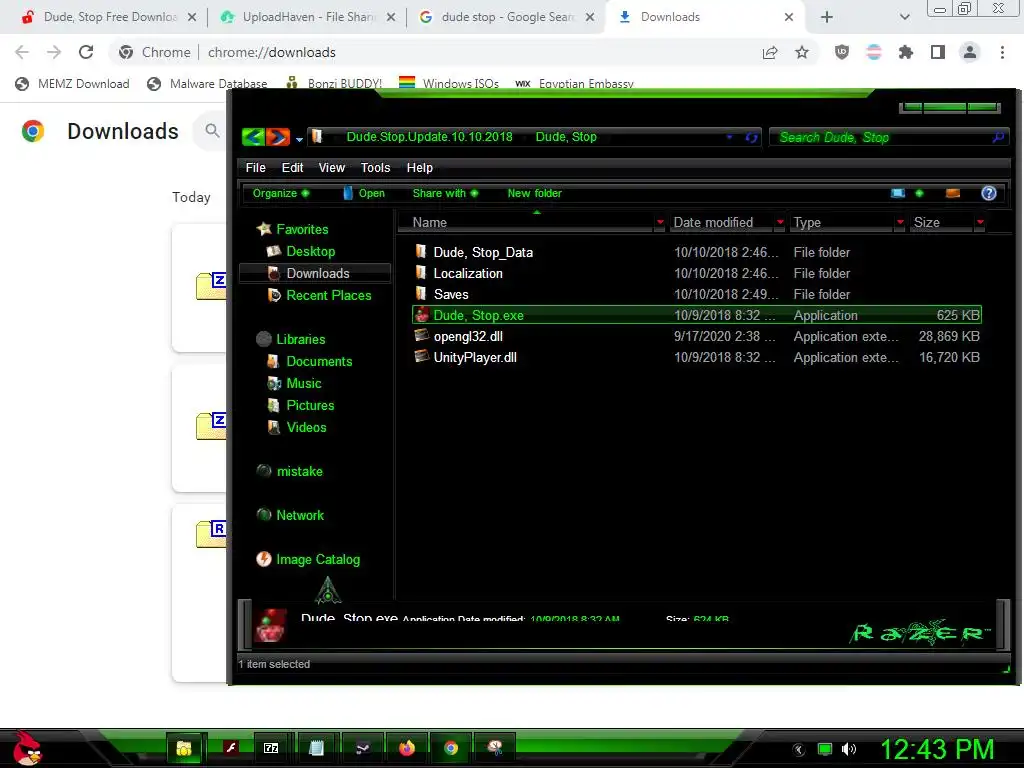Open Documents library

pos(319,361)
